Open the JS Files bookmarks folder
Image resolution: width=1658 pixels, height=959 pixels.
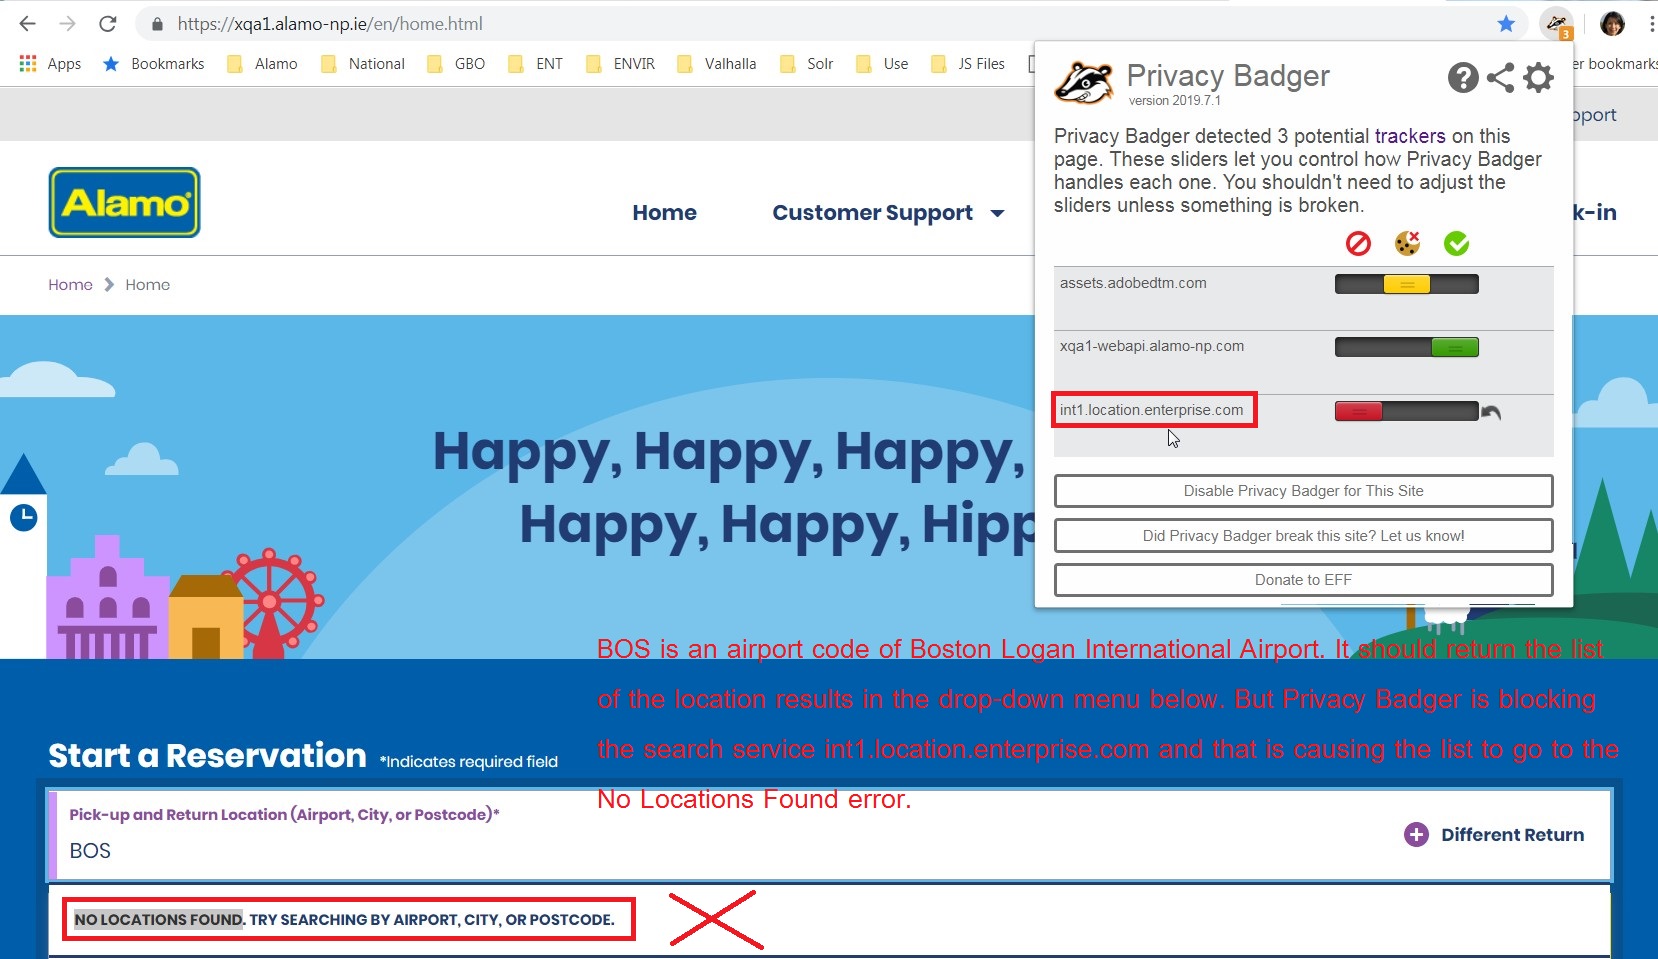pyautogui.click(x=968, y=64)
